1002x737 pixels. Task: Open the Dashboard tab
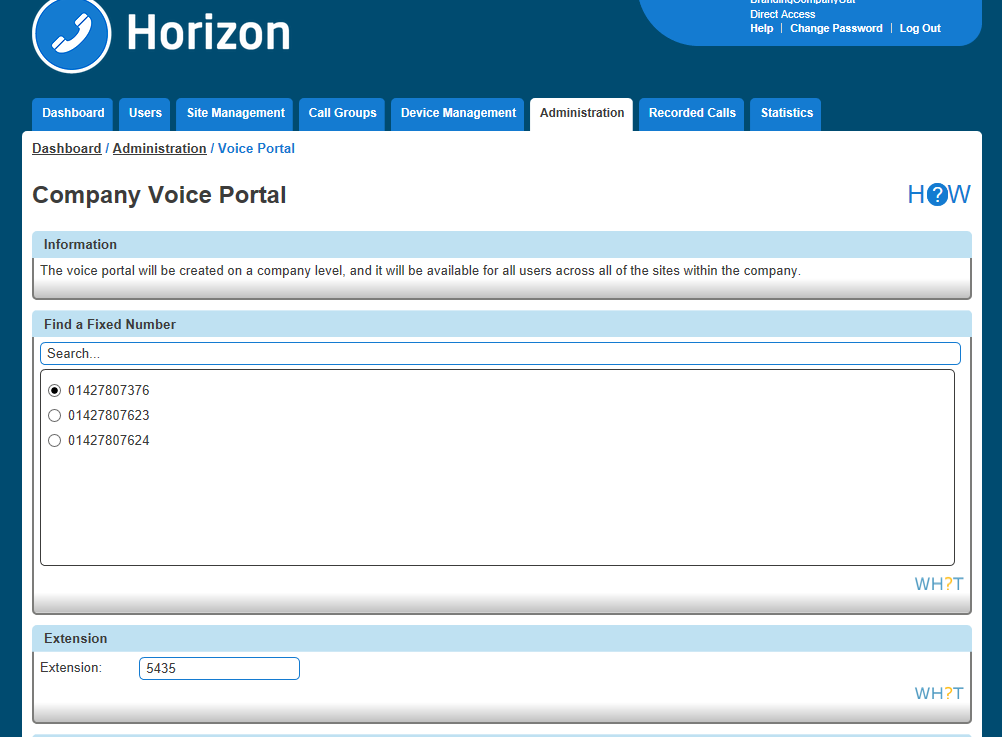73,114
